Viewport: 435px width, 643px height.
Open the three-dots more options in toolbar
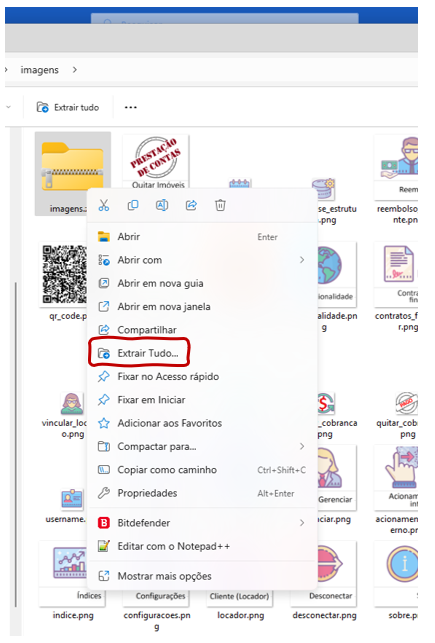tap(130, 107)
